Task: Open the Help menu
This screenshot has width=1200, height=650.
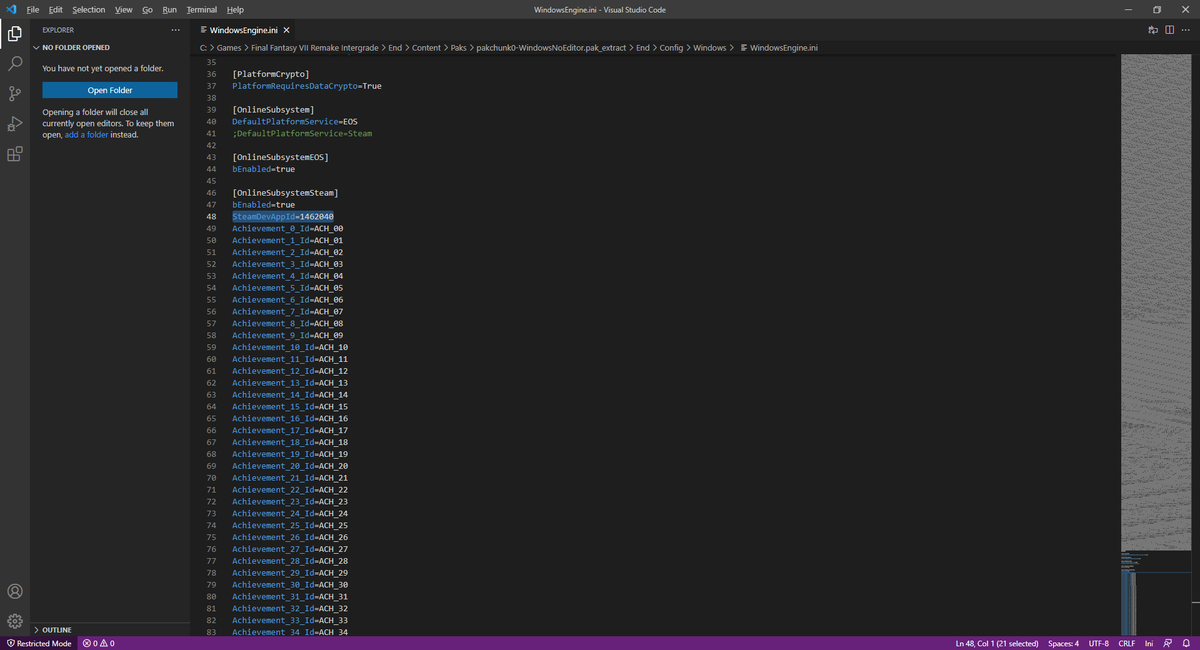Action: pos(235,9)
